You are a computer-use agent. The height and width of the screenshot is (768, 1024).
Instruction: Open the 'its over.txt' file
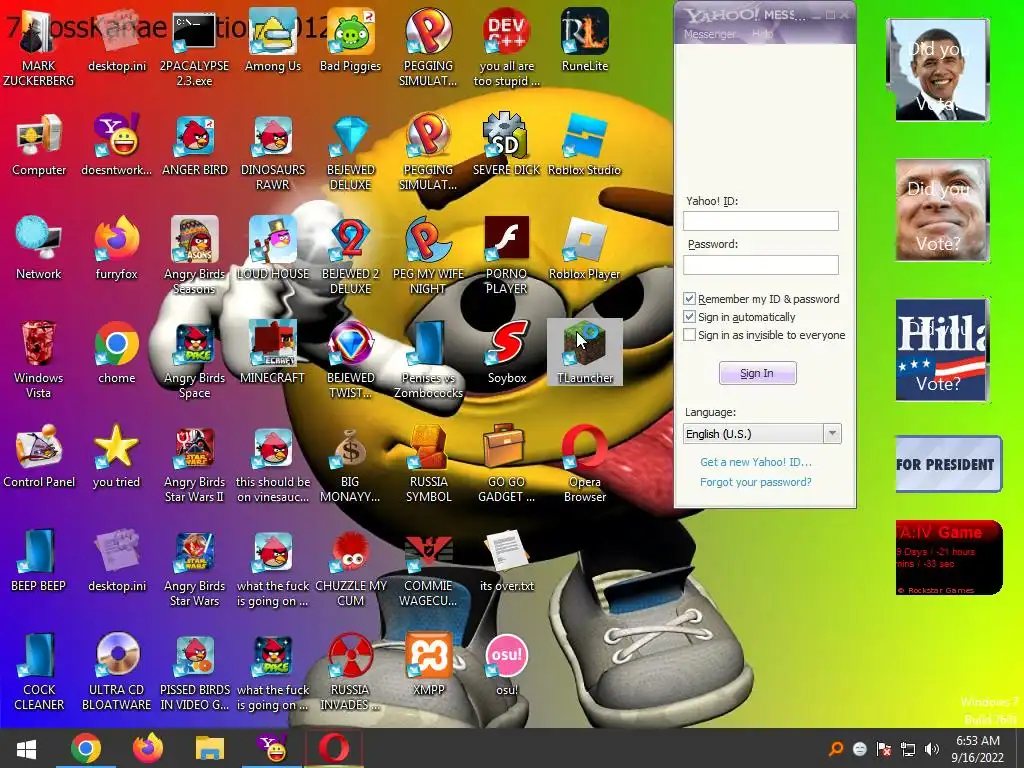coord(506,561)
